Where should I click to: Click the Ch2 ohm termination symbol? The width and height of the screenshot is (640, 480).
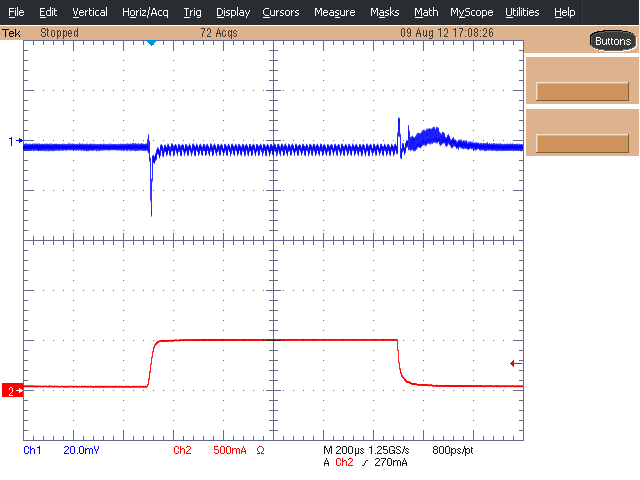coord(260,451)
